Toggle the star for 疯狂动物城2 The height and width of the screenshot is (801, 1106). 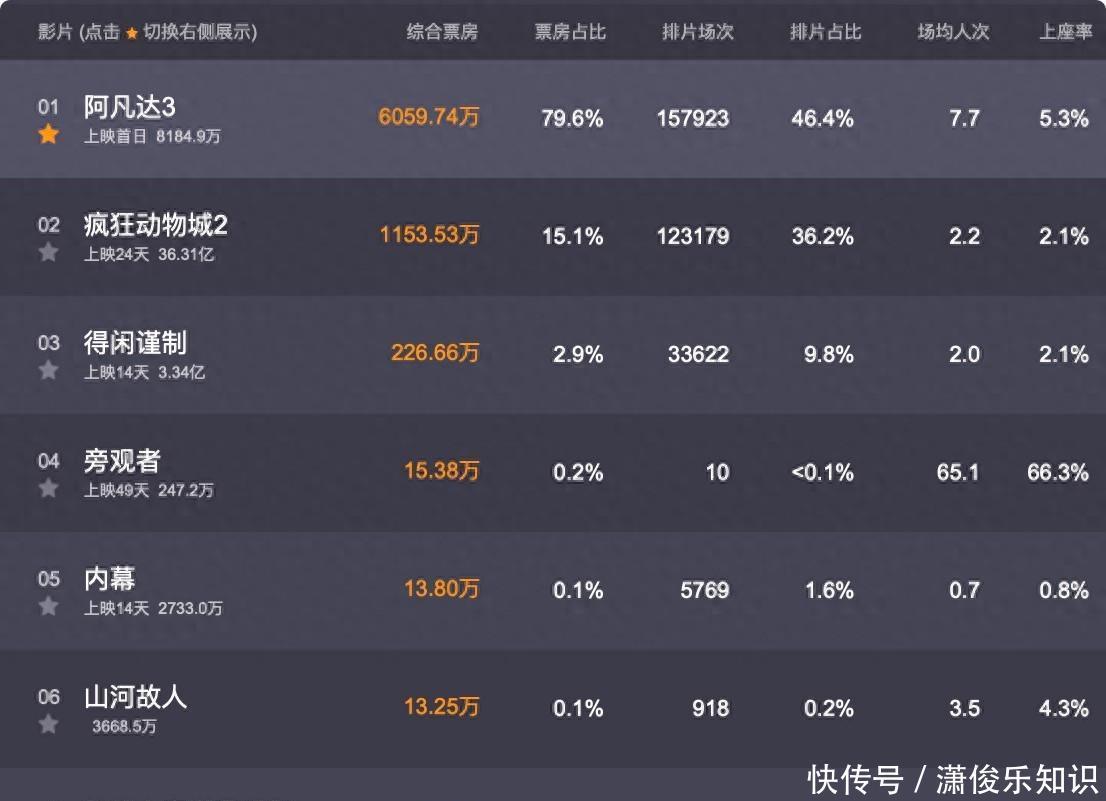point(47,252)
